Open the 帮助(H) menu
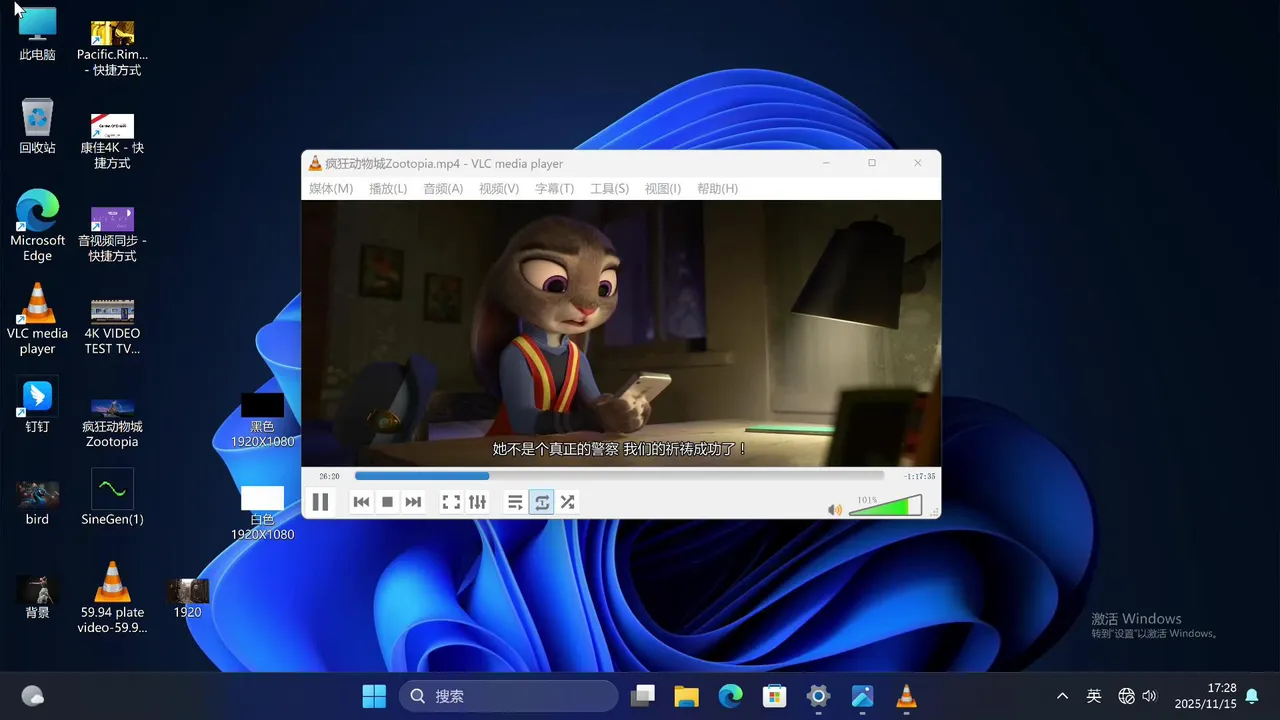Image resolution: width=1280 pixels, height=720 pixels. (x=717, y=189)
